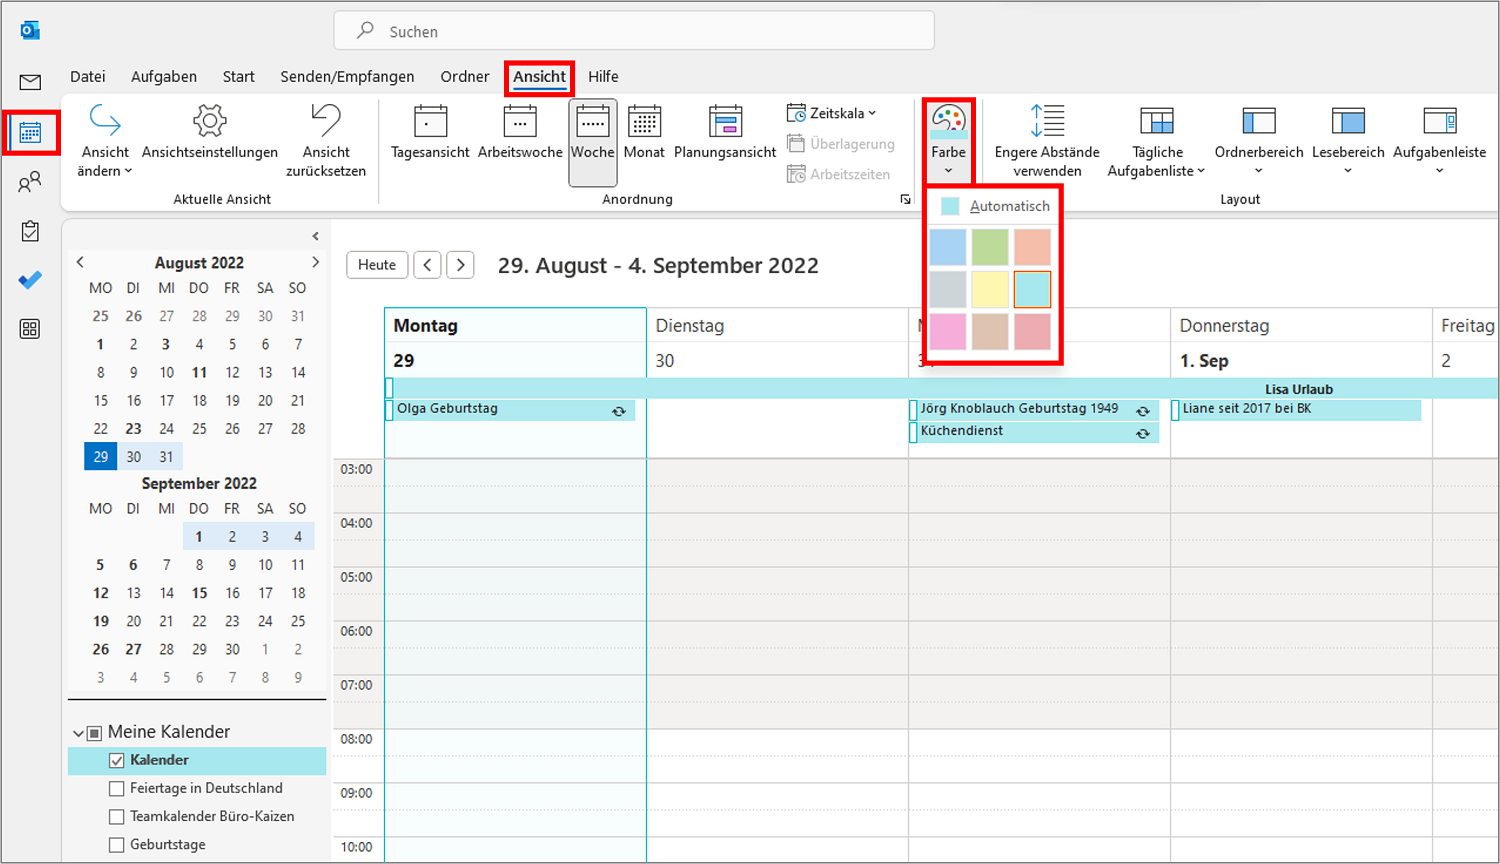Viewport: 1500px width, 864px height.
Task: Collapse the folder pane arrow
Action: tap(315, 236)
